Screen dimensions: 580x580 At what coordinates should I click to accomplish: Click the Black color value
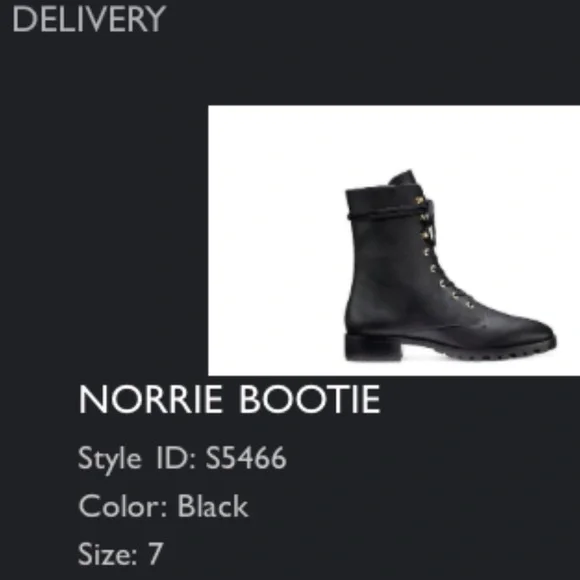click(213, 506)
